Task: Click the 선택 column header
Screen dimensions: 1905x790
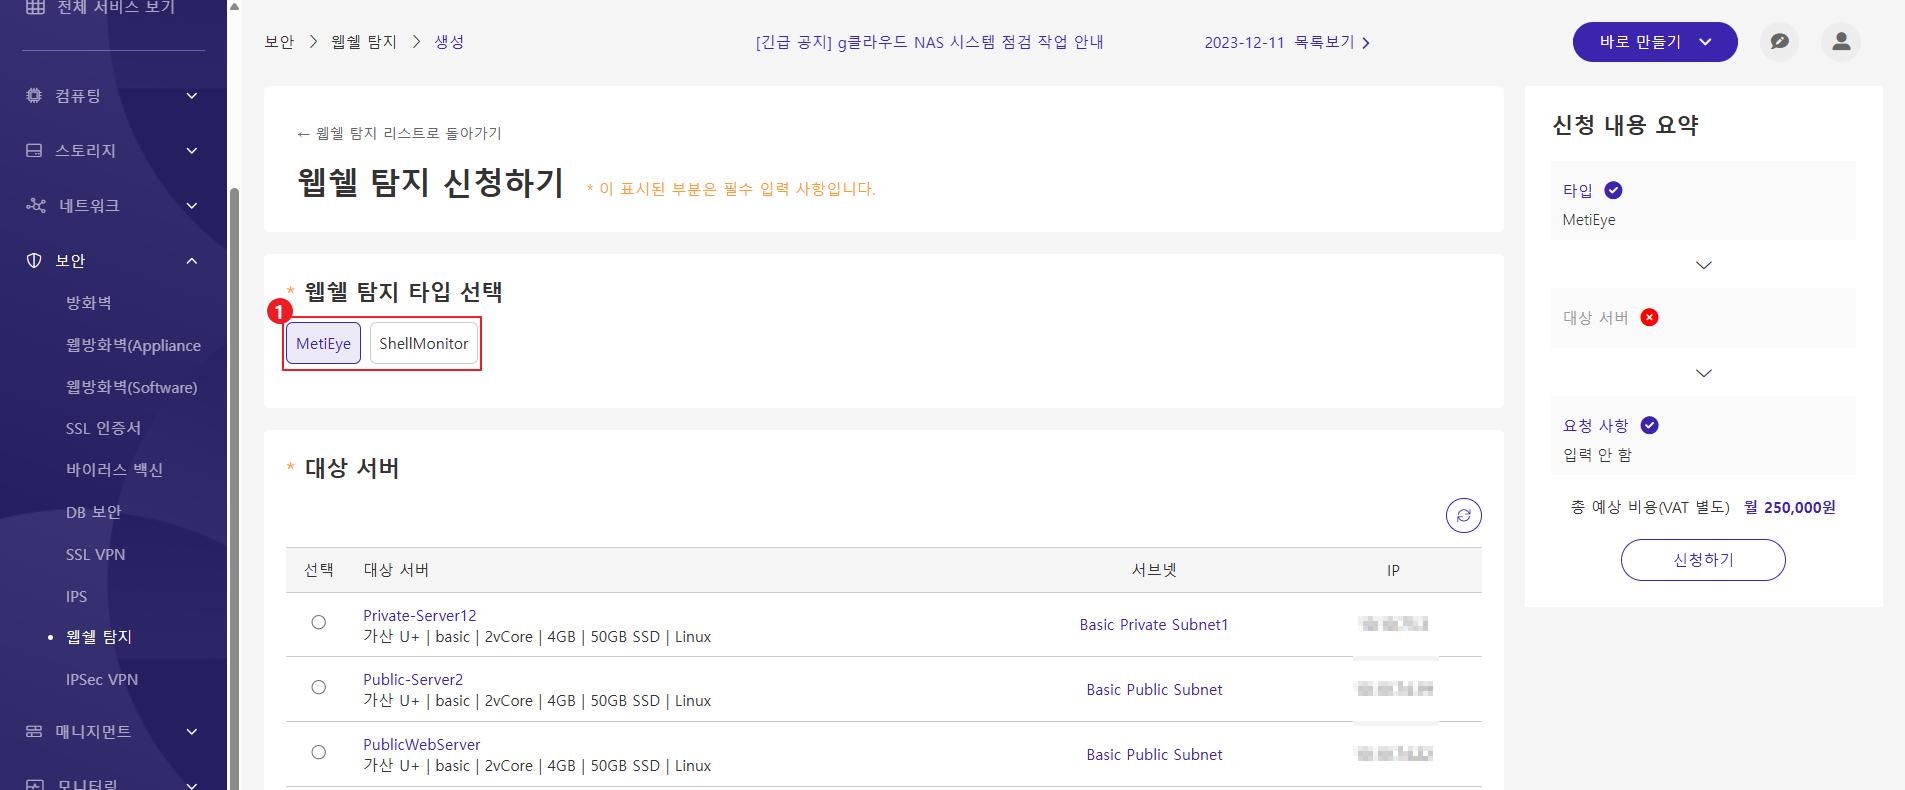Action: [x=319, y=570]
